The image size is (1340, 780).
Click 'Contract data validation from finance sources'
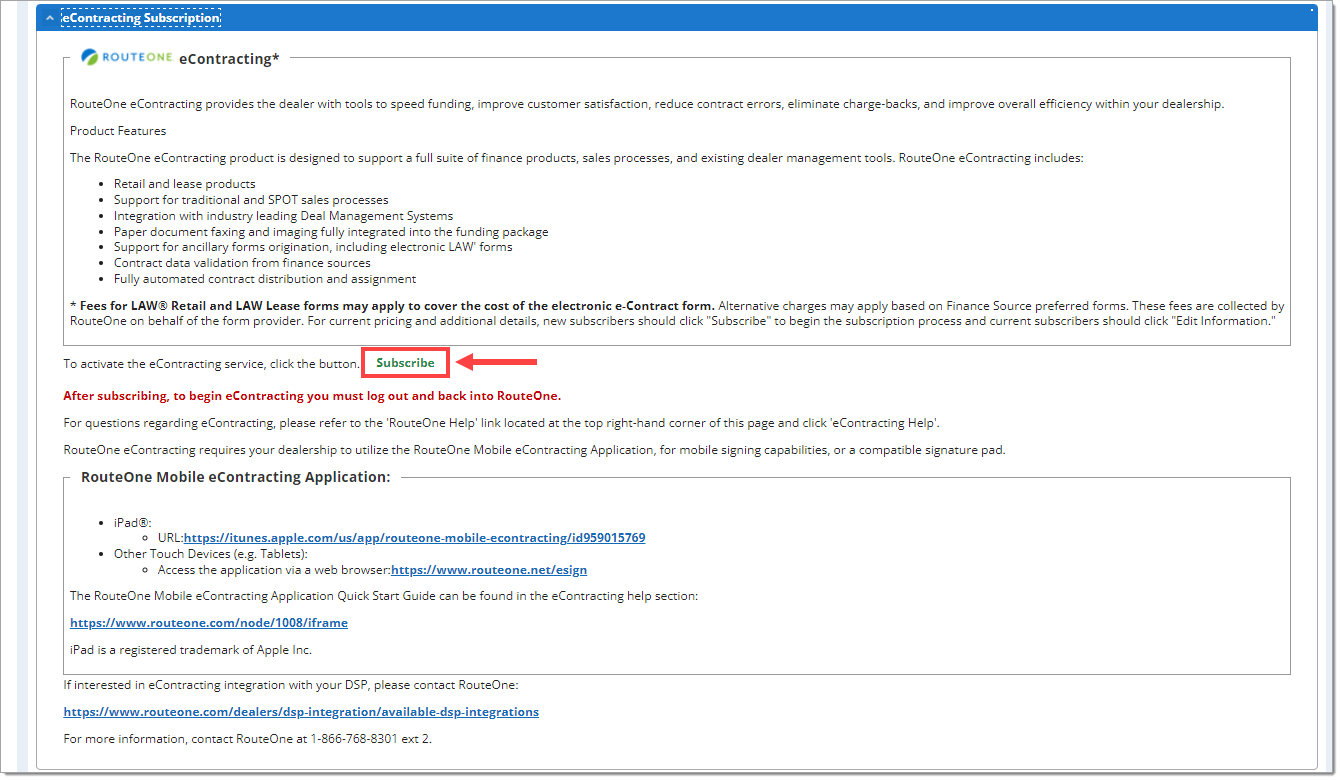242,263
